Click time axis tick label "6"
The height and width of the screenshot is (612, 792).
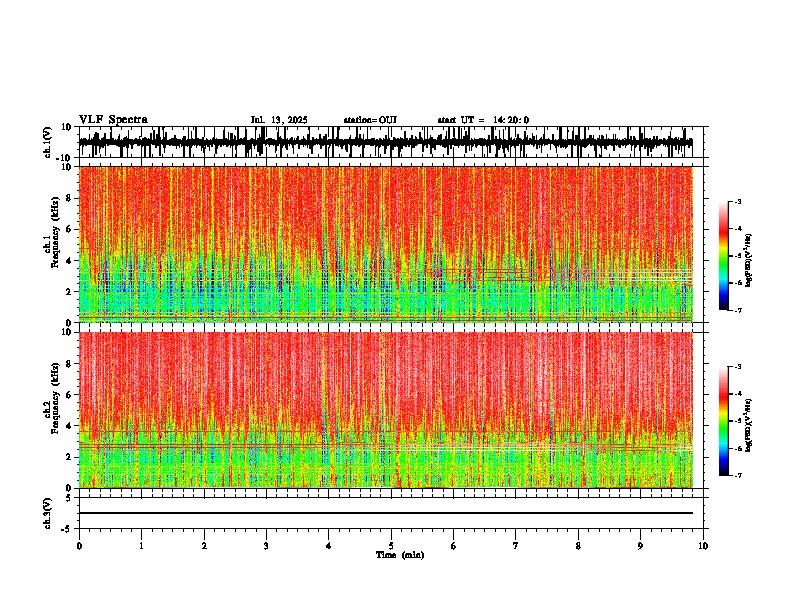(454, 546)
